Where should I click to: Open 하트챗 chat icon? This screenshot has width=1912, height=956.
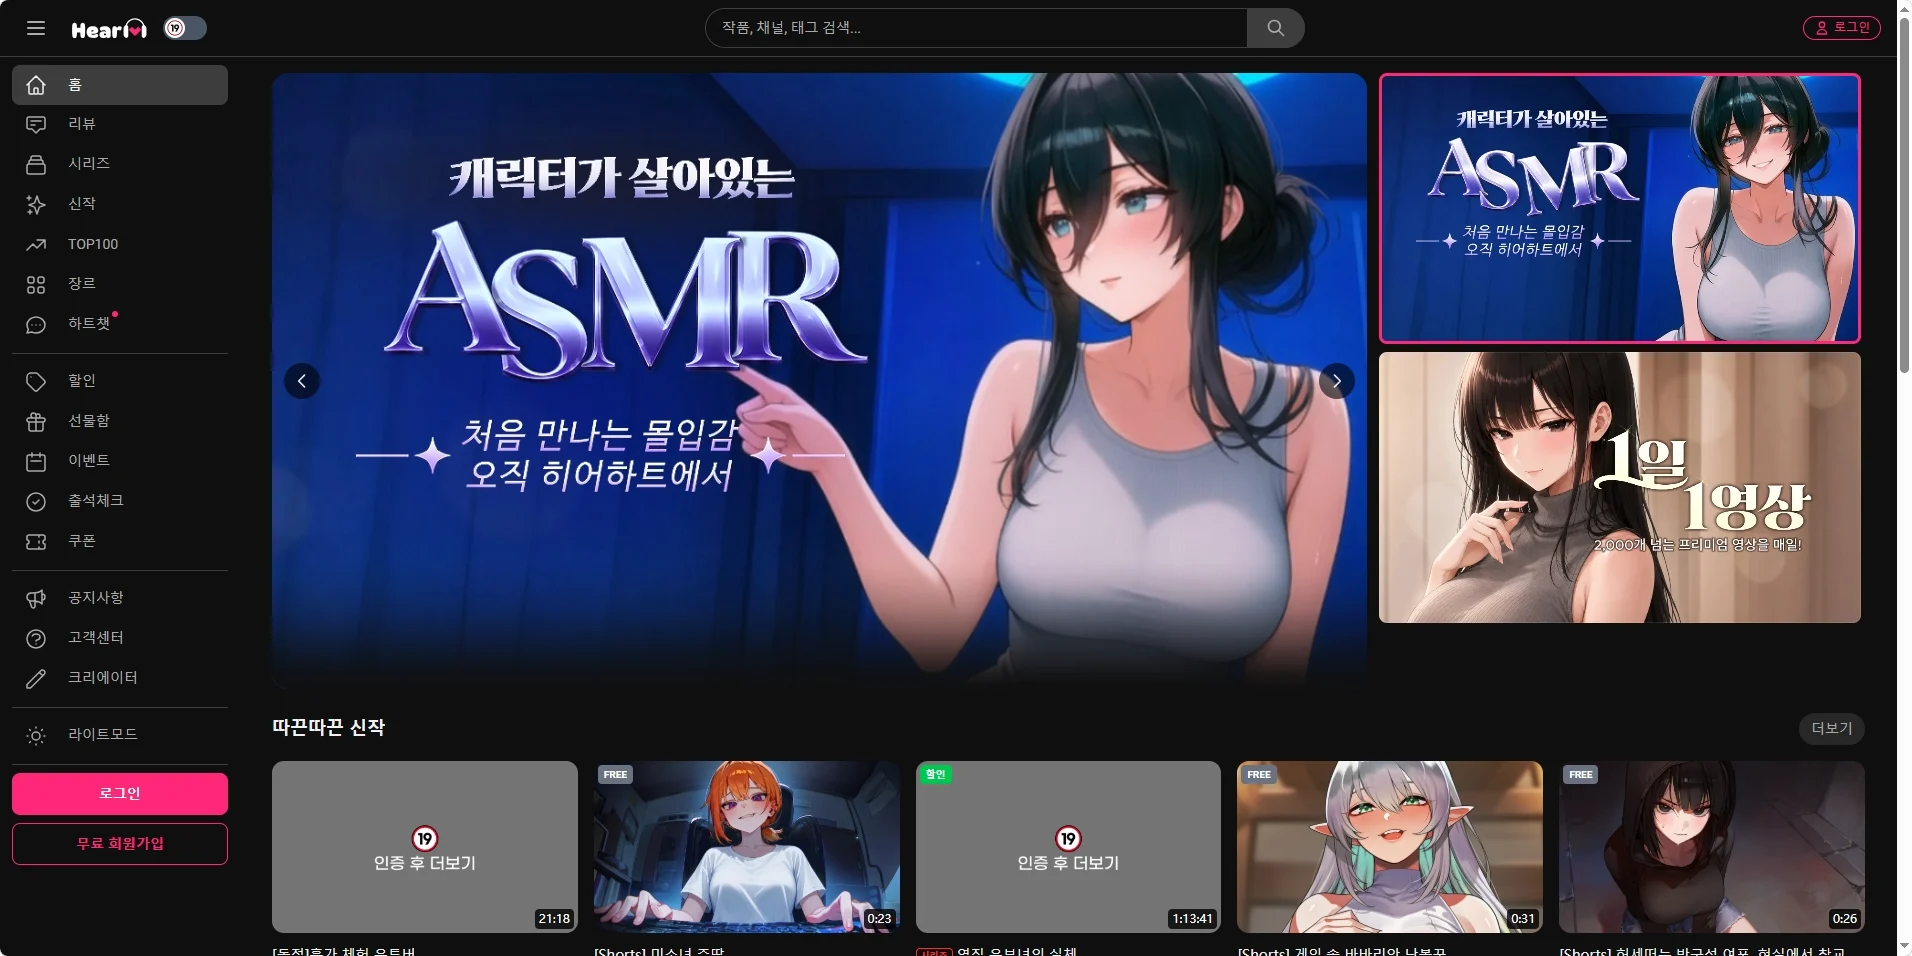[36, 325]
